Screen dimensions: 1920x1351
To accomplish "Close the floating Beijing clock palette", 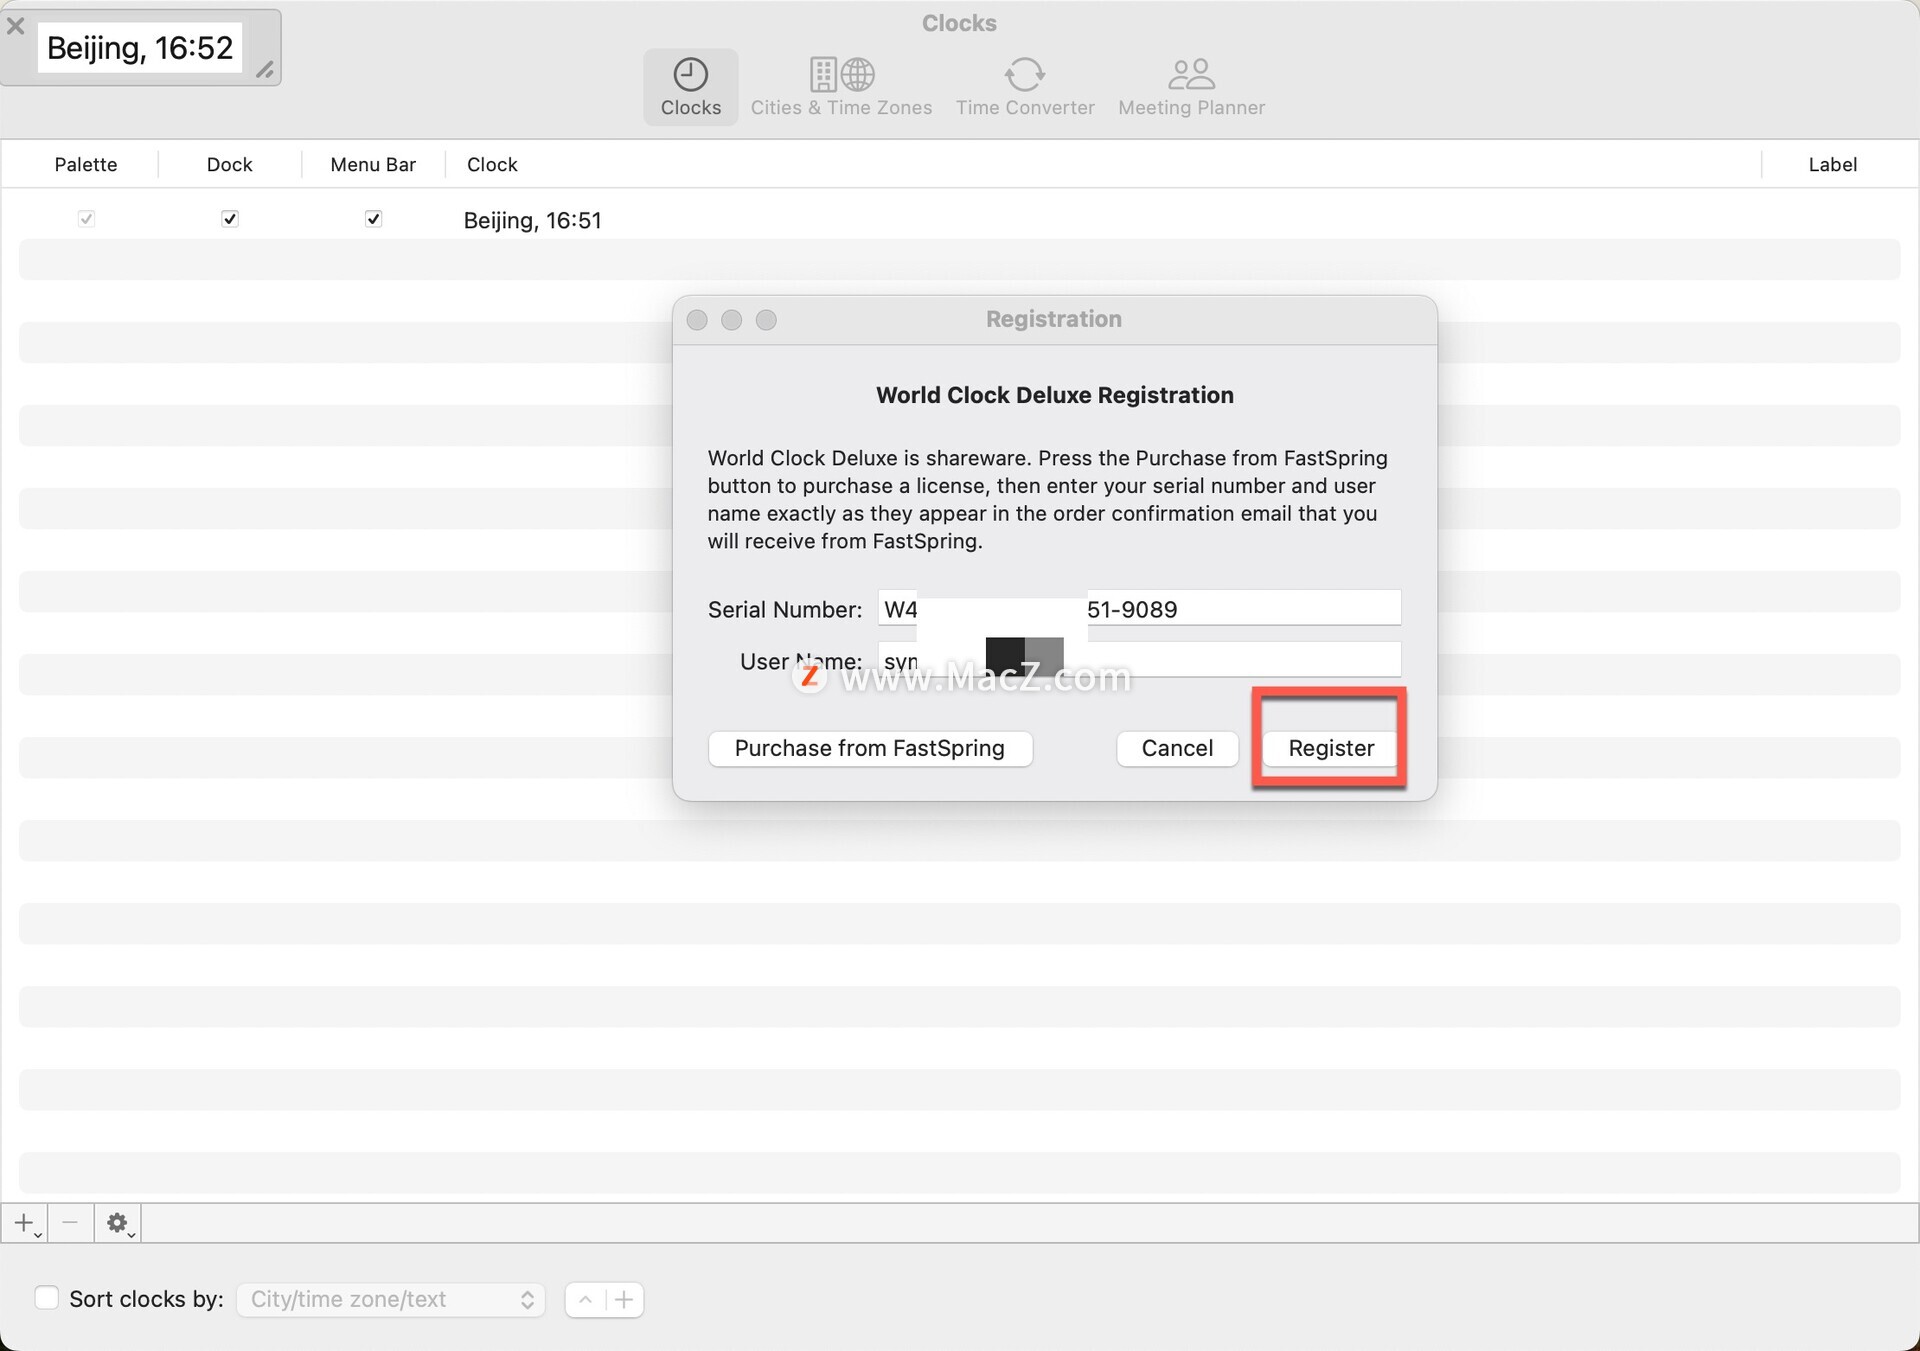I will pyautogui.click(x=16, y=26).
